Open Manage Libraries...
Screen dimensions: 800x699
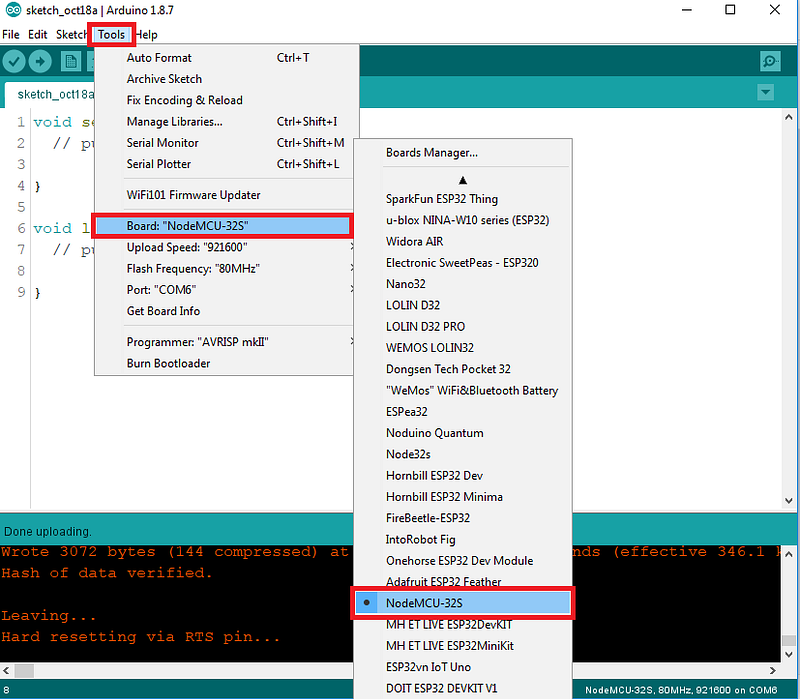[227, 122]
